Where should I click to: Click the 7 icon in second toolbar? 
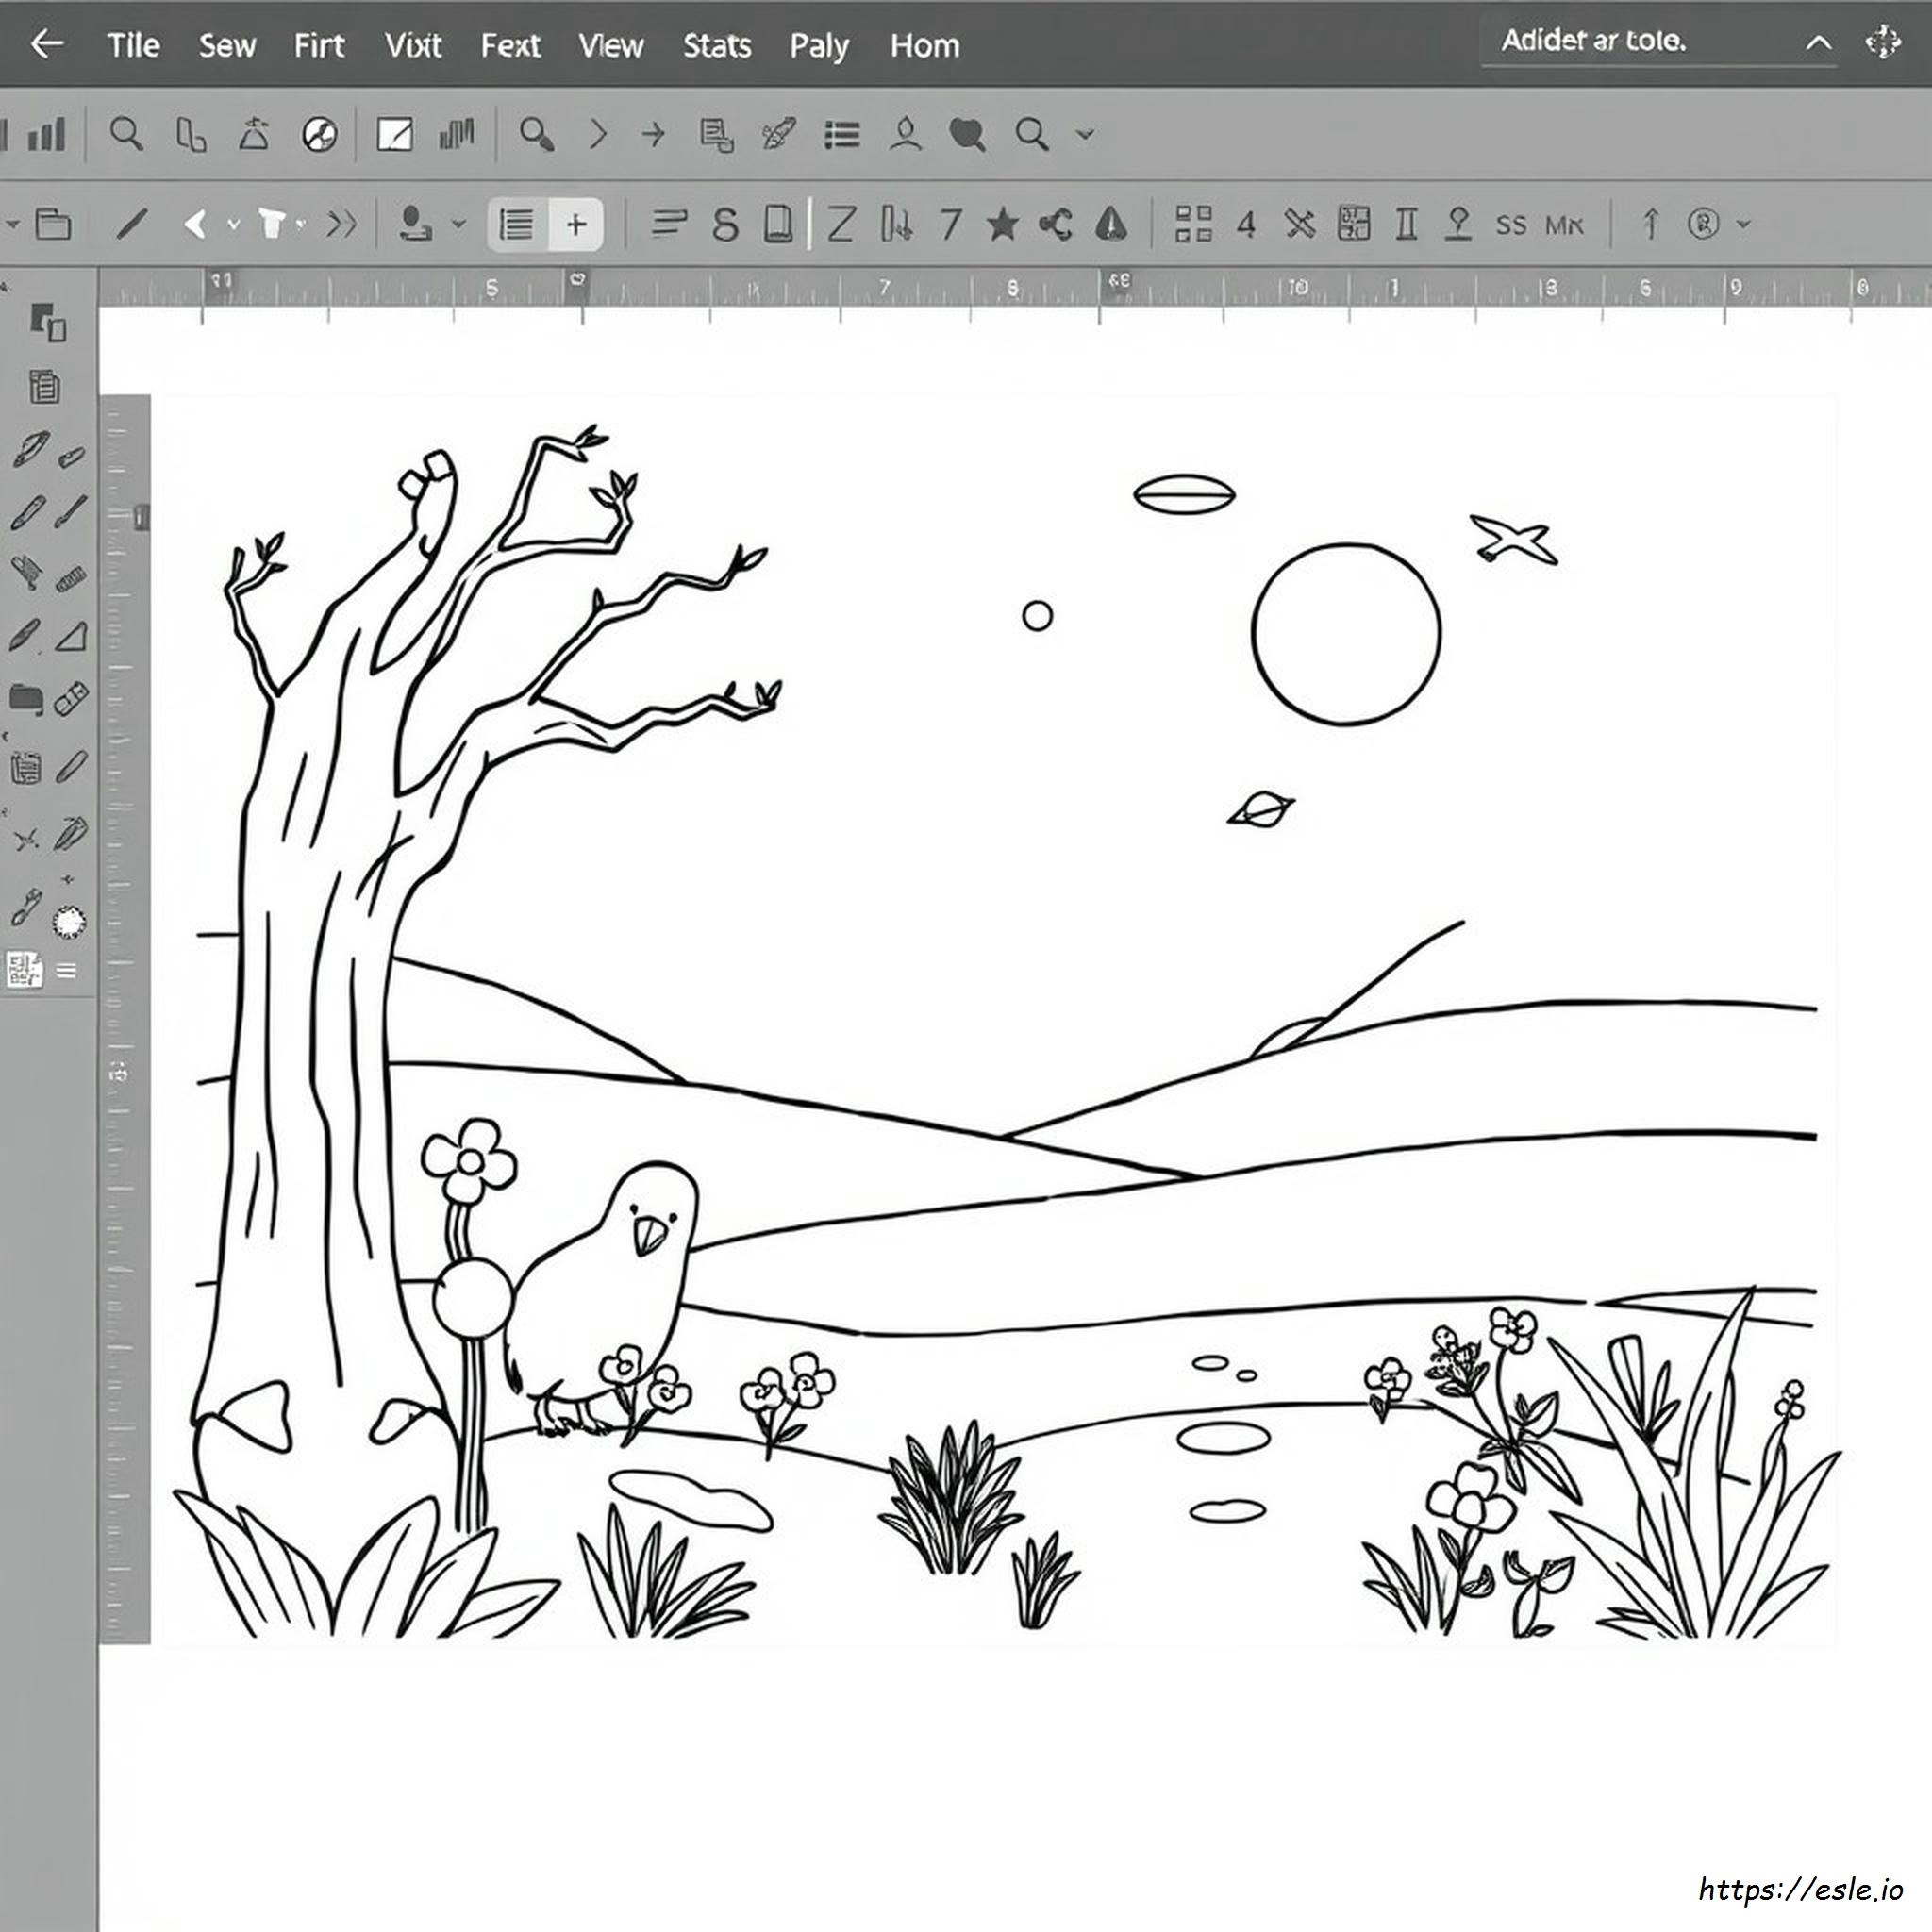[x=951, y=224]
